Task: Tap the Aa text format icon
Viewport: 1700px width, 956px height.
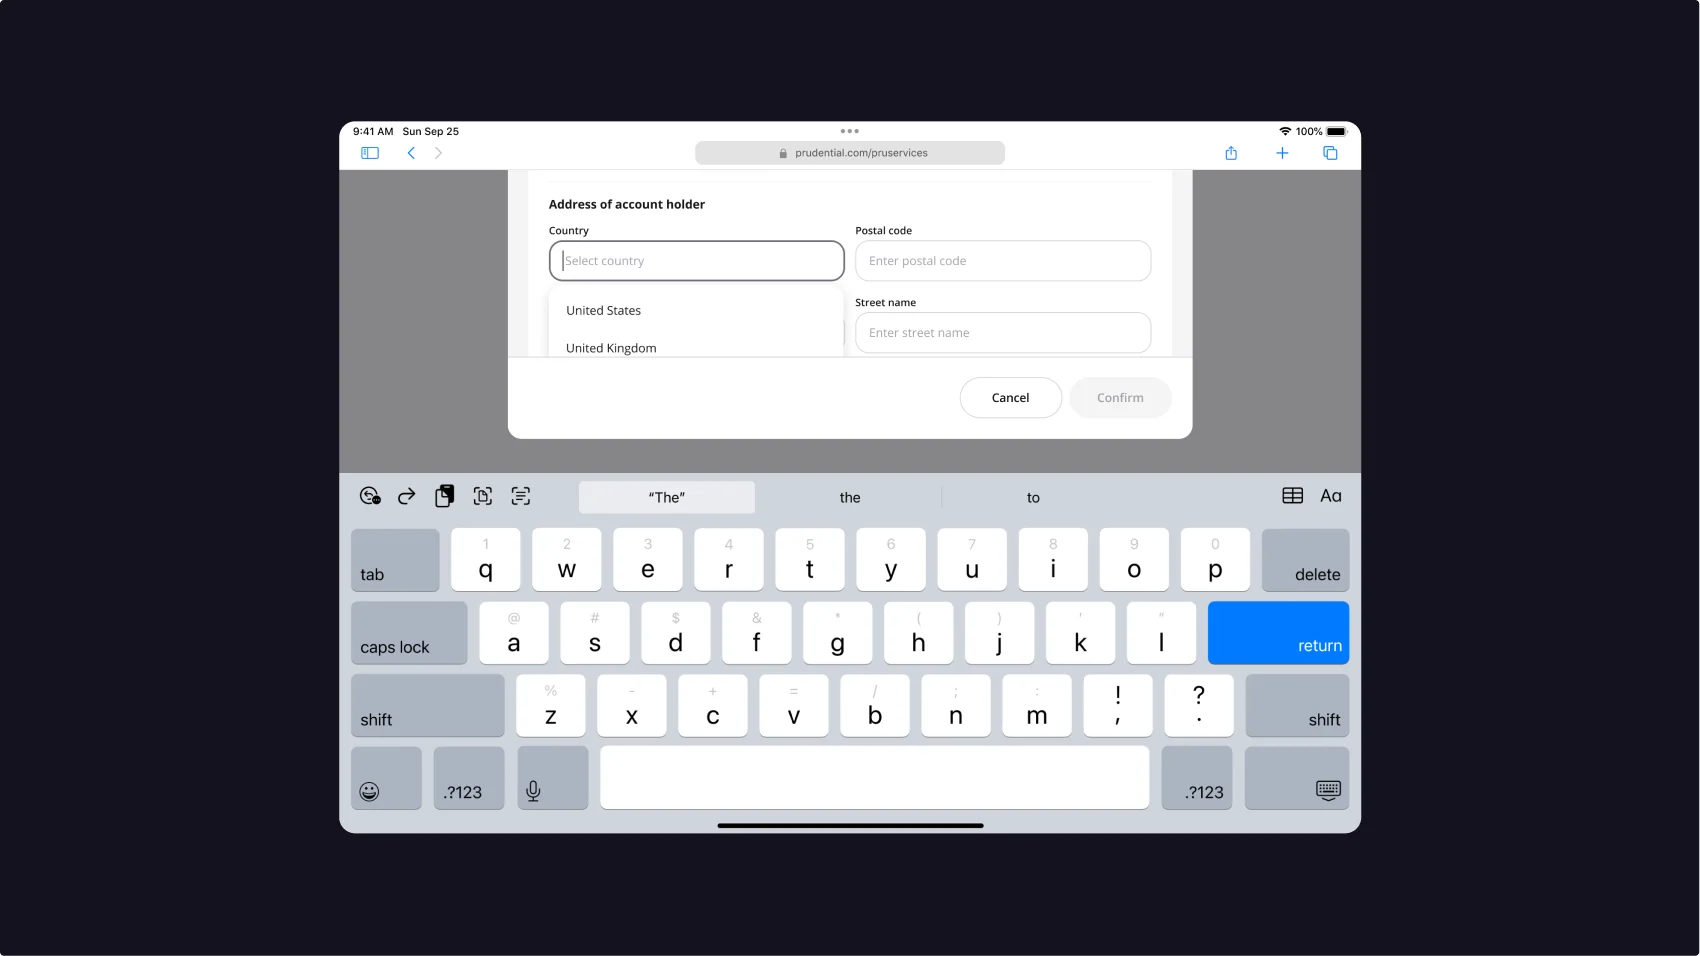Action: (x=1331, y=496)
